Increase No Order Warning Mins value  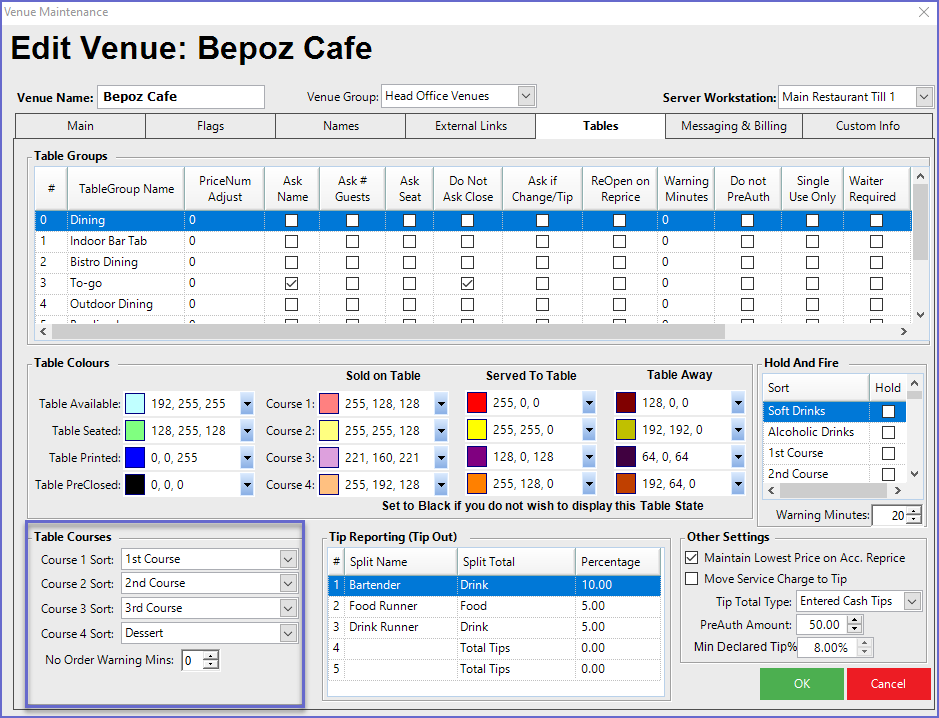click(211, 656)
